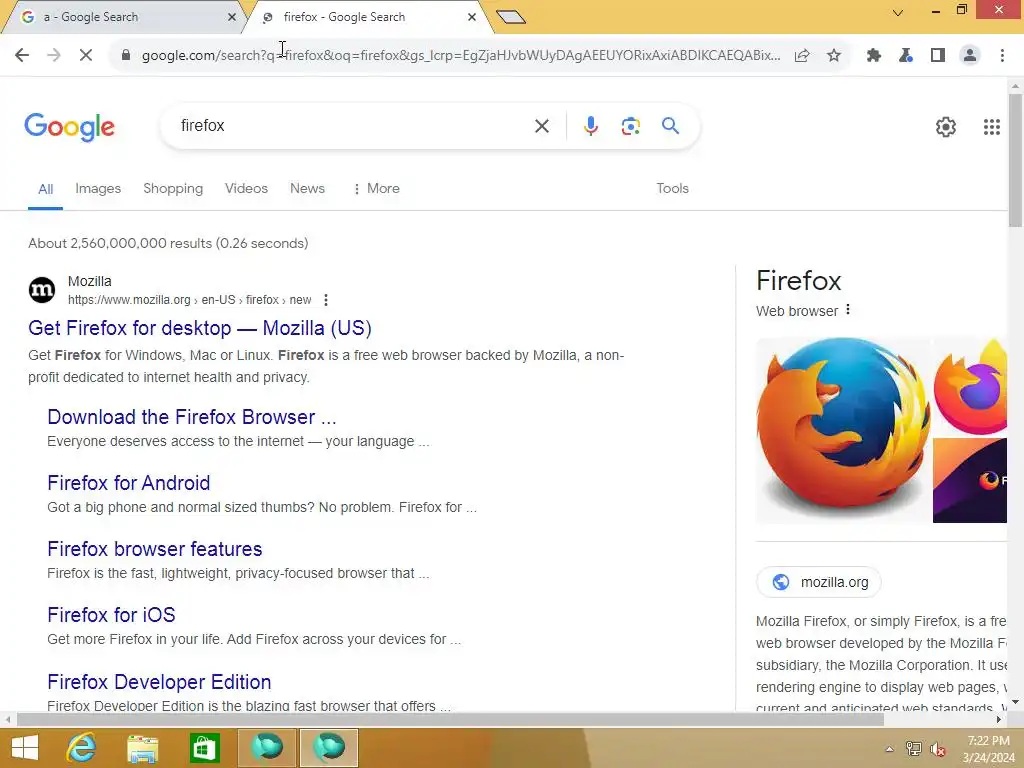Viewport: 1024px width, 768px height.
Task: Open options for the Mozilla result
Action: [326, 300]
